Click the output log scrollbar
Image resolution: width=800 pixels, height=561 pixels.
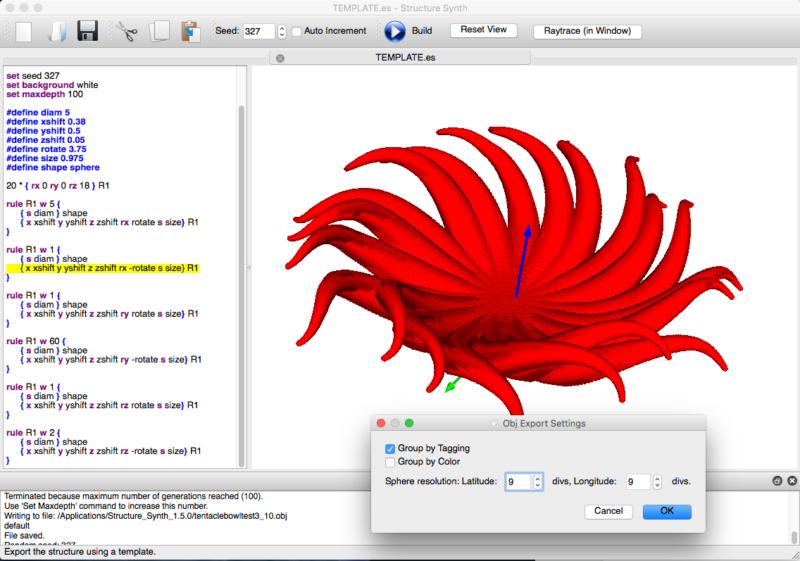tap(794, 537)
